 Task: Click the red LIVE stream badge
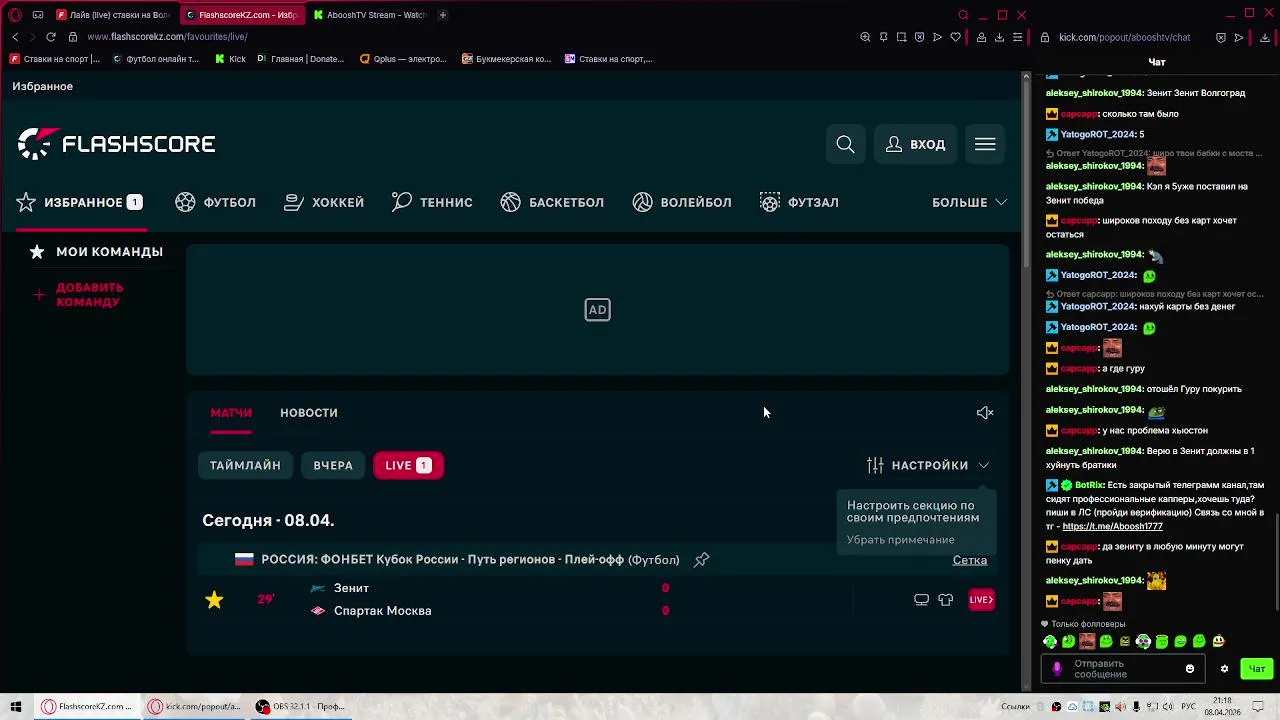coord(981,600)
